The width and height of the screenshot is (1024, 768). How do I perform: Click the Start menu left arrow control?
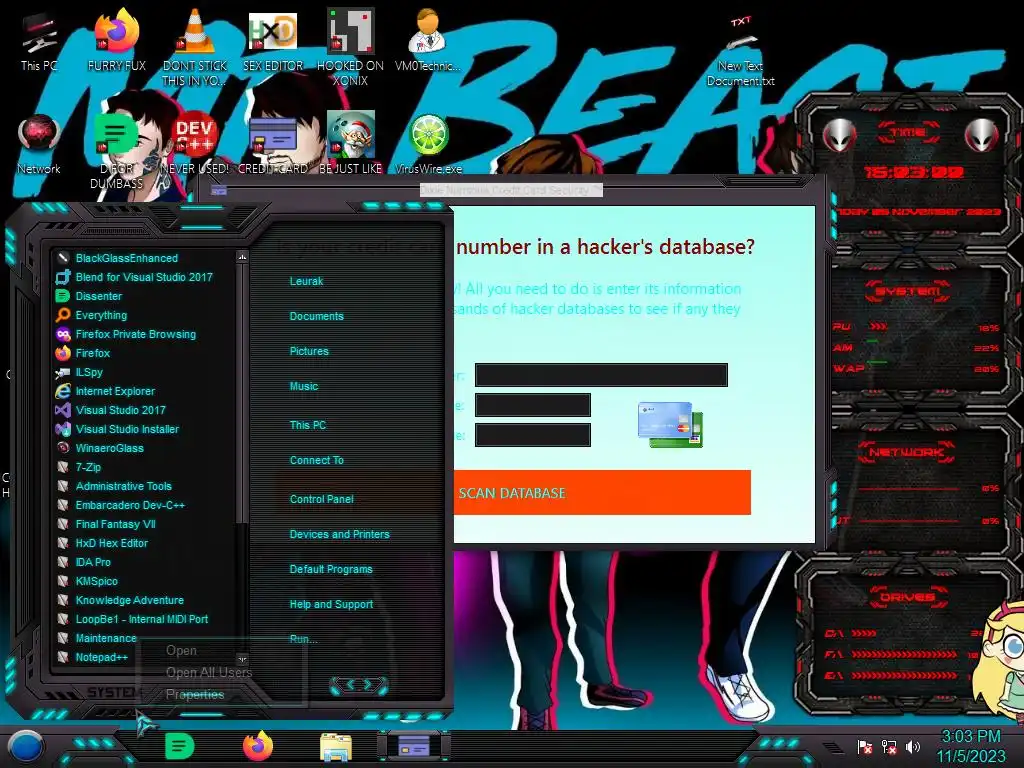point(350,684)
